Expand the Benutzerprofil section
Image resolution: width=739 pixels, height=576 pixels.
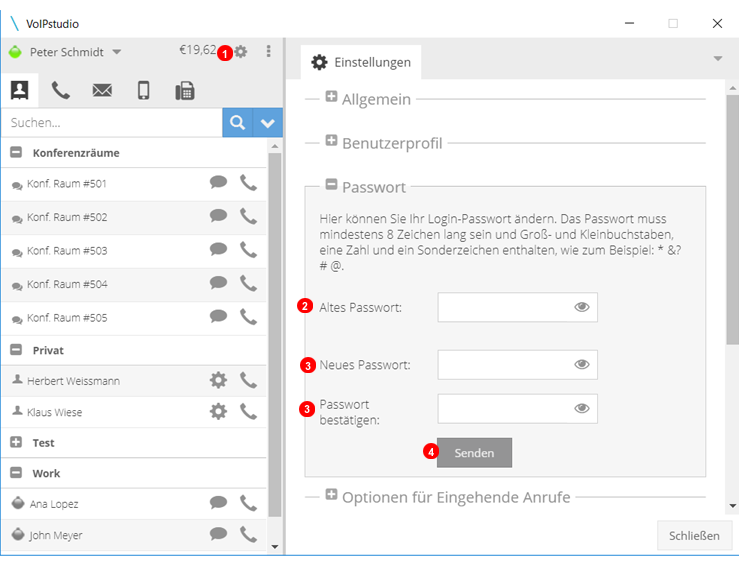click(331, 140)
